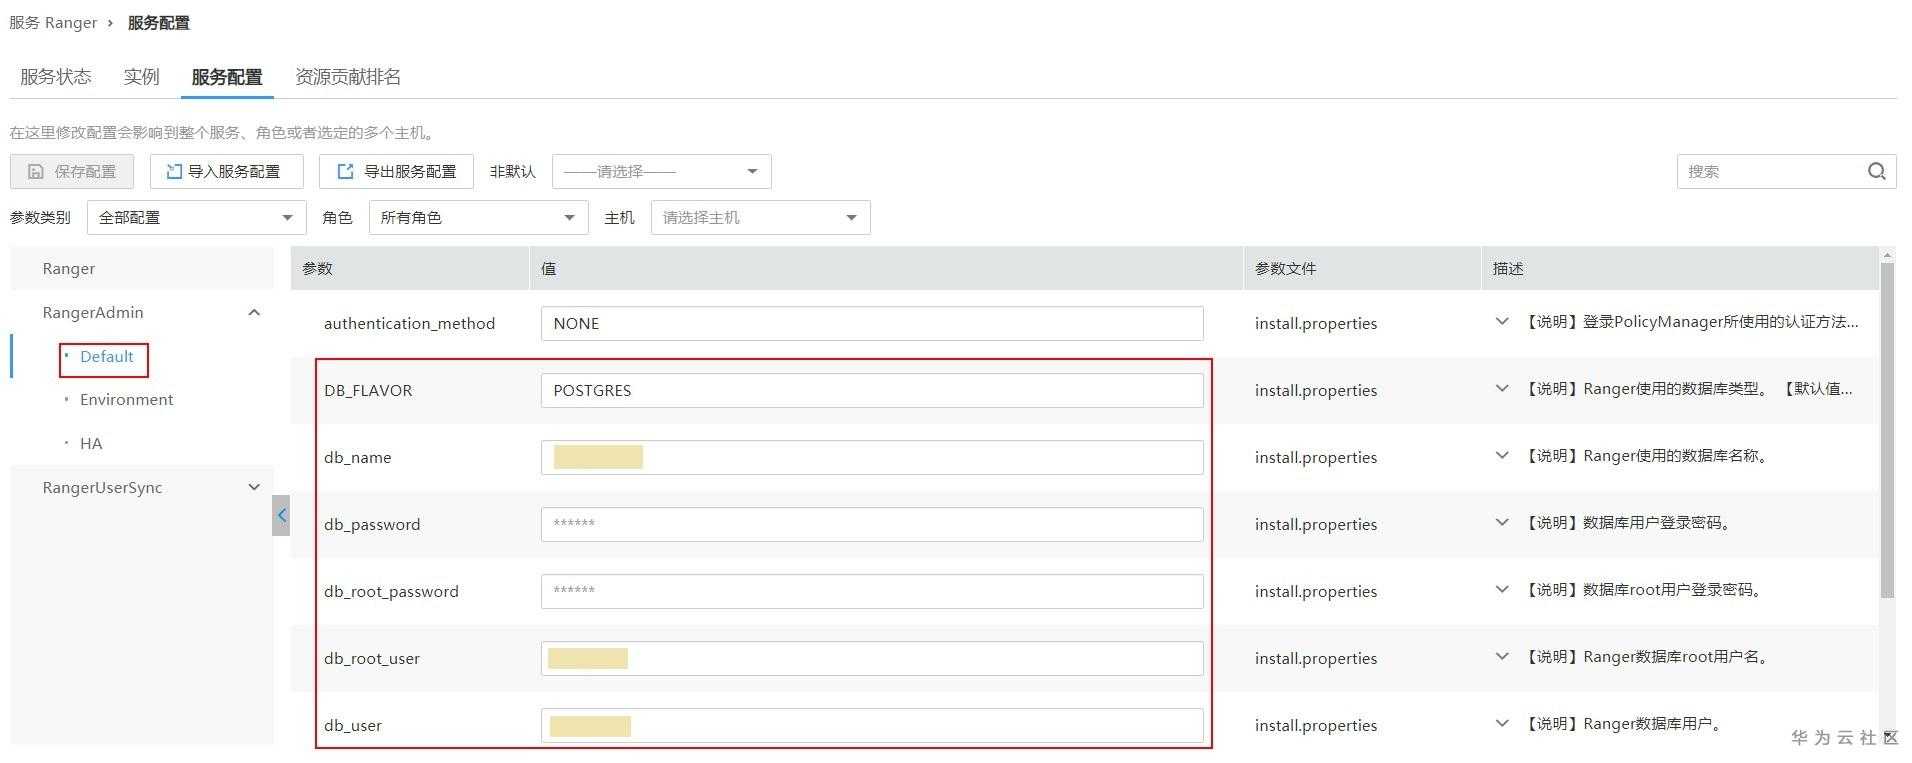Click the db_root_user parameter name
The width and height of the screenshot is (1912, 763).
[372, 658]
